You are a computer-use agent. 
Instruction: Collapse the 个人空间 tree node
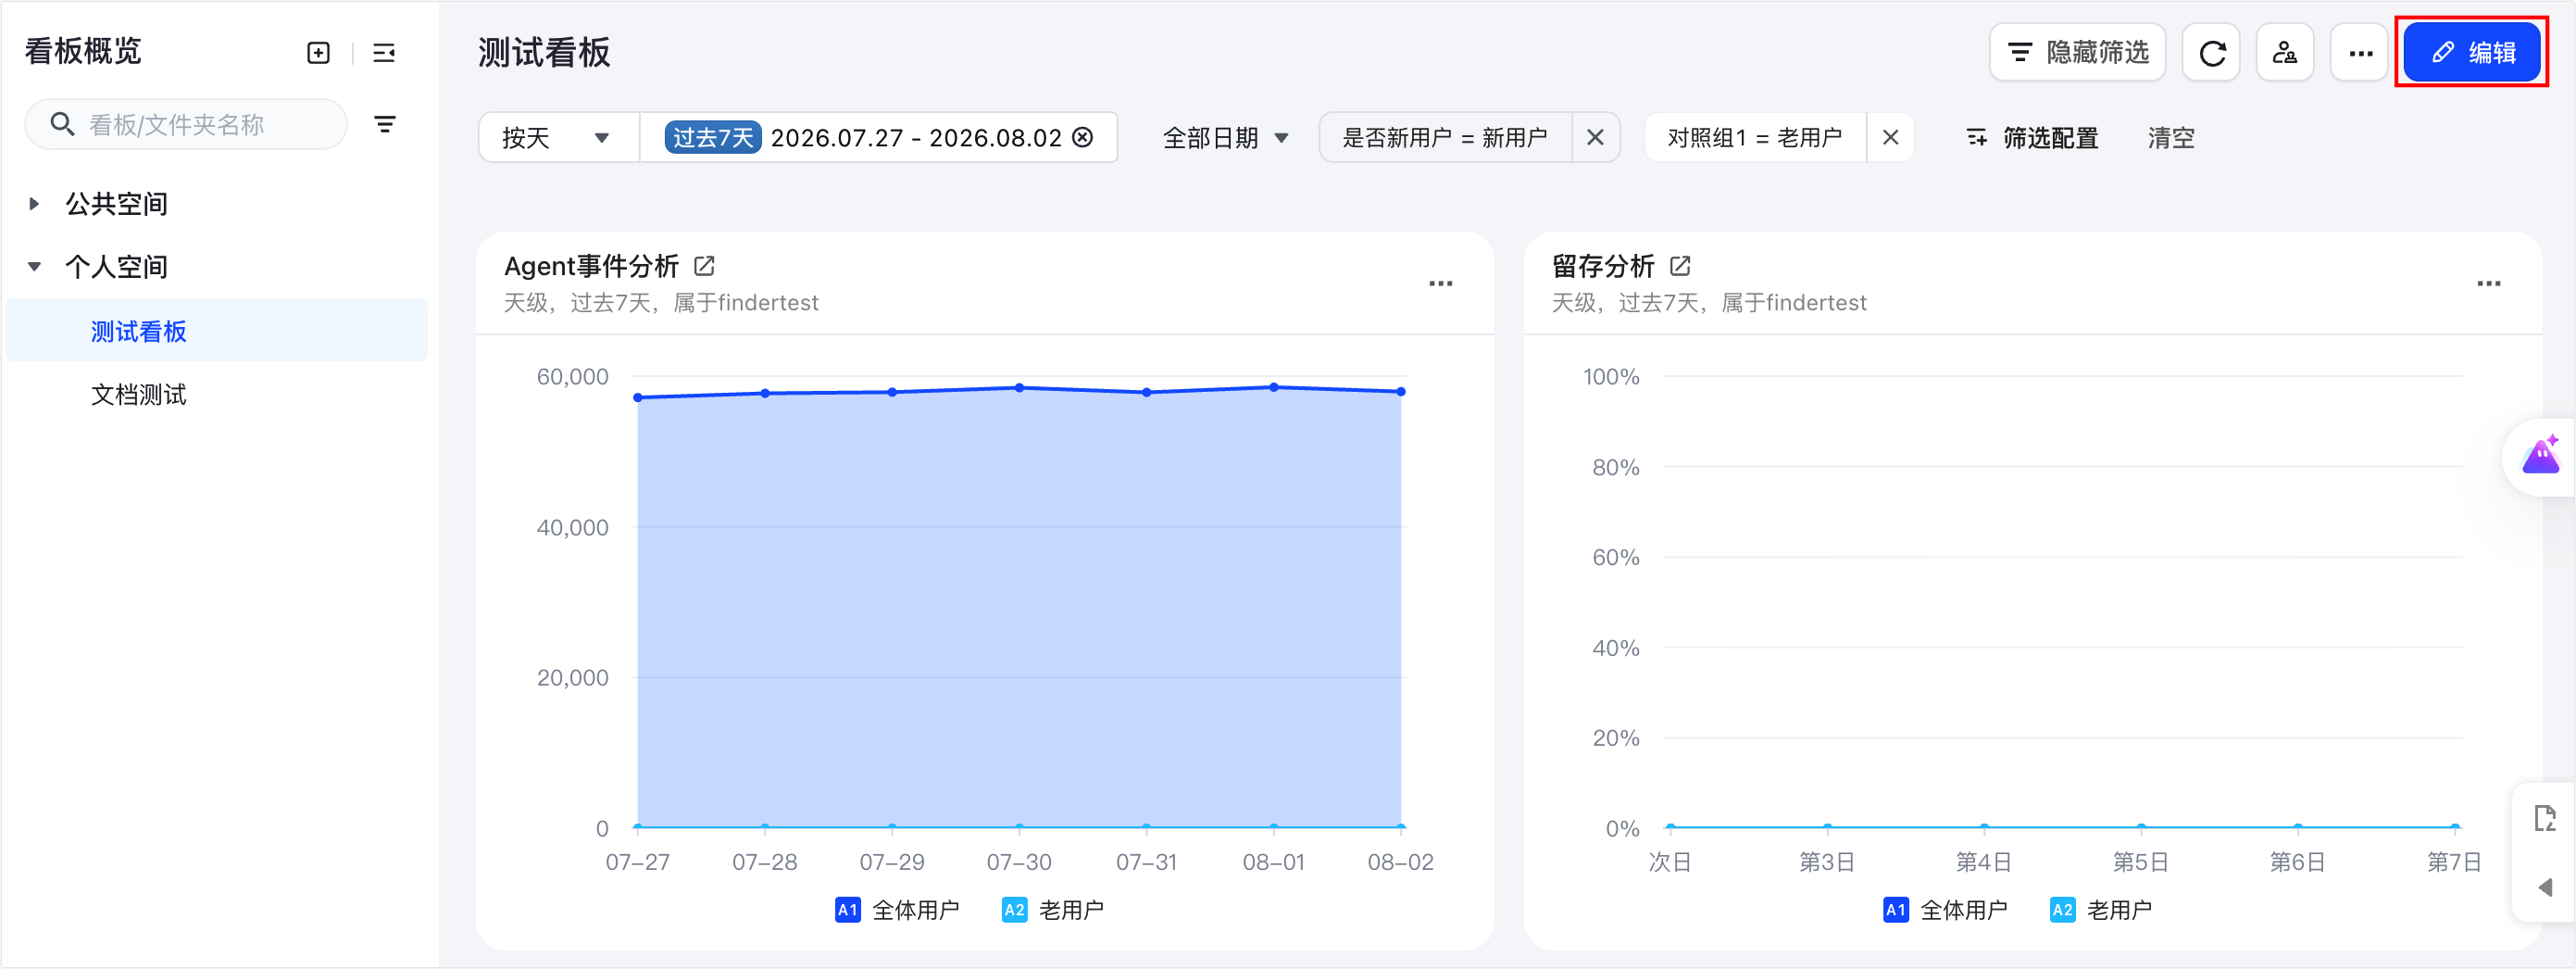34,267
